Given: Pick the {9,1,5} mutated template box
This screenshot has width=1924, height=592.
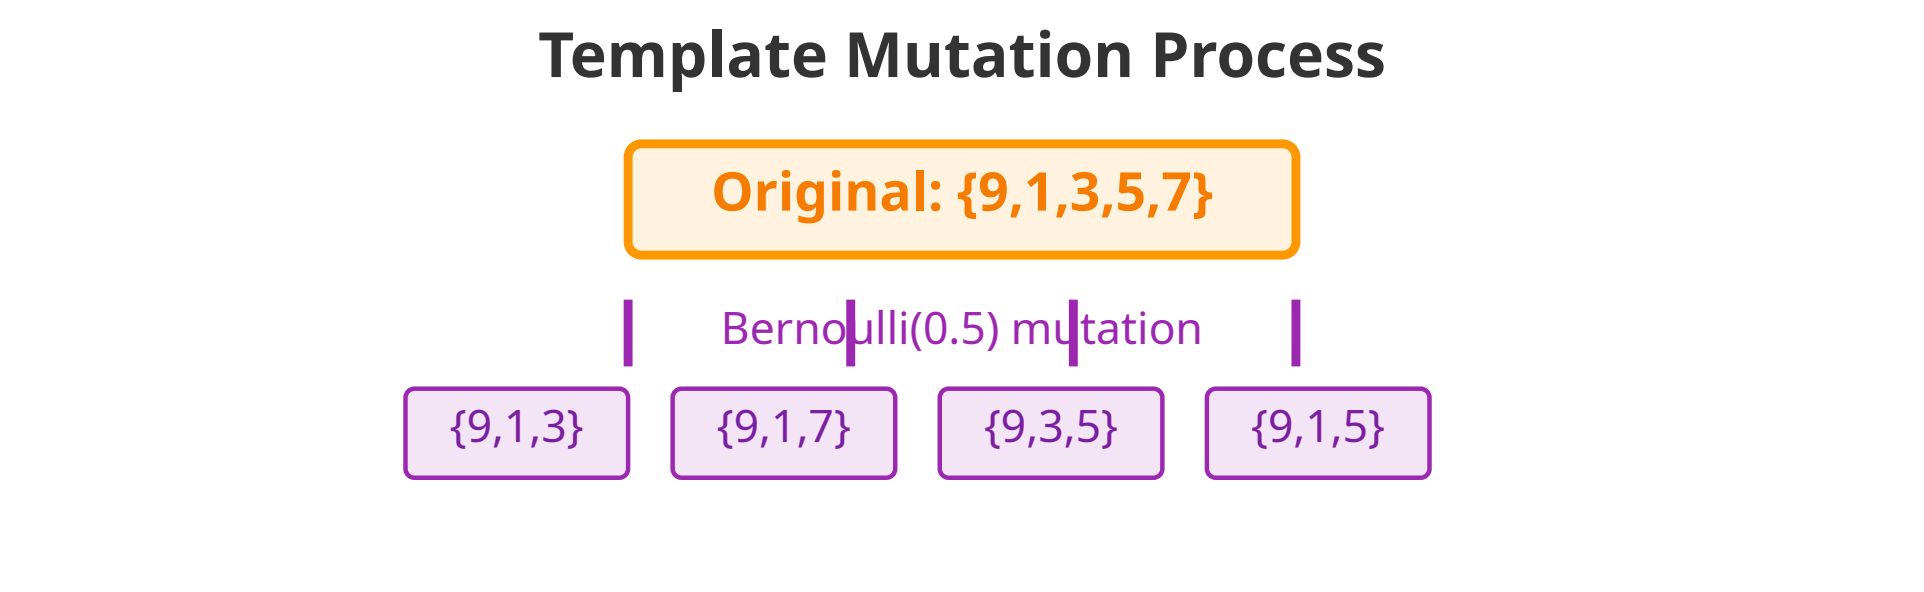Looking at the screenshot, I should (1318, 433).
